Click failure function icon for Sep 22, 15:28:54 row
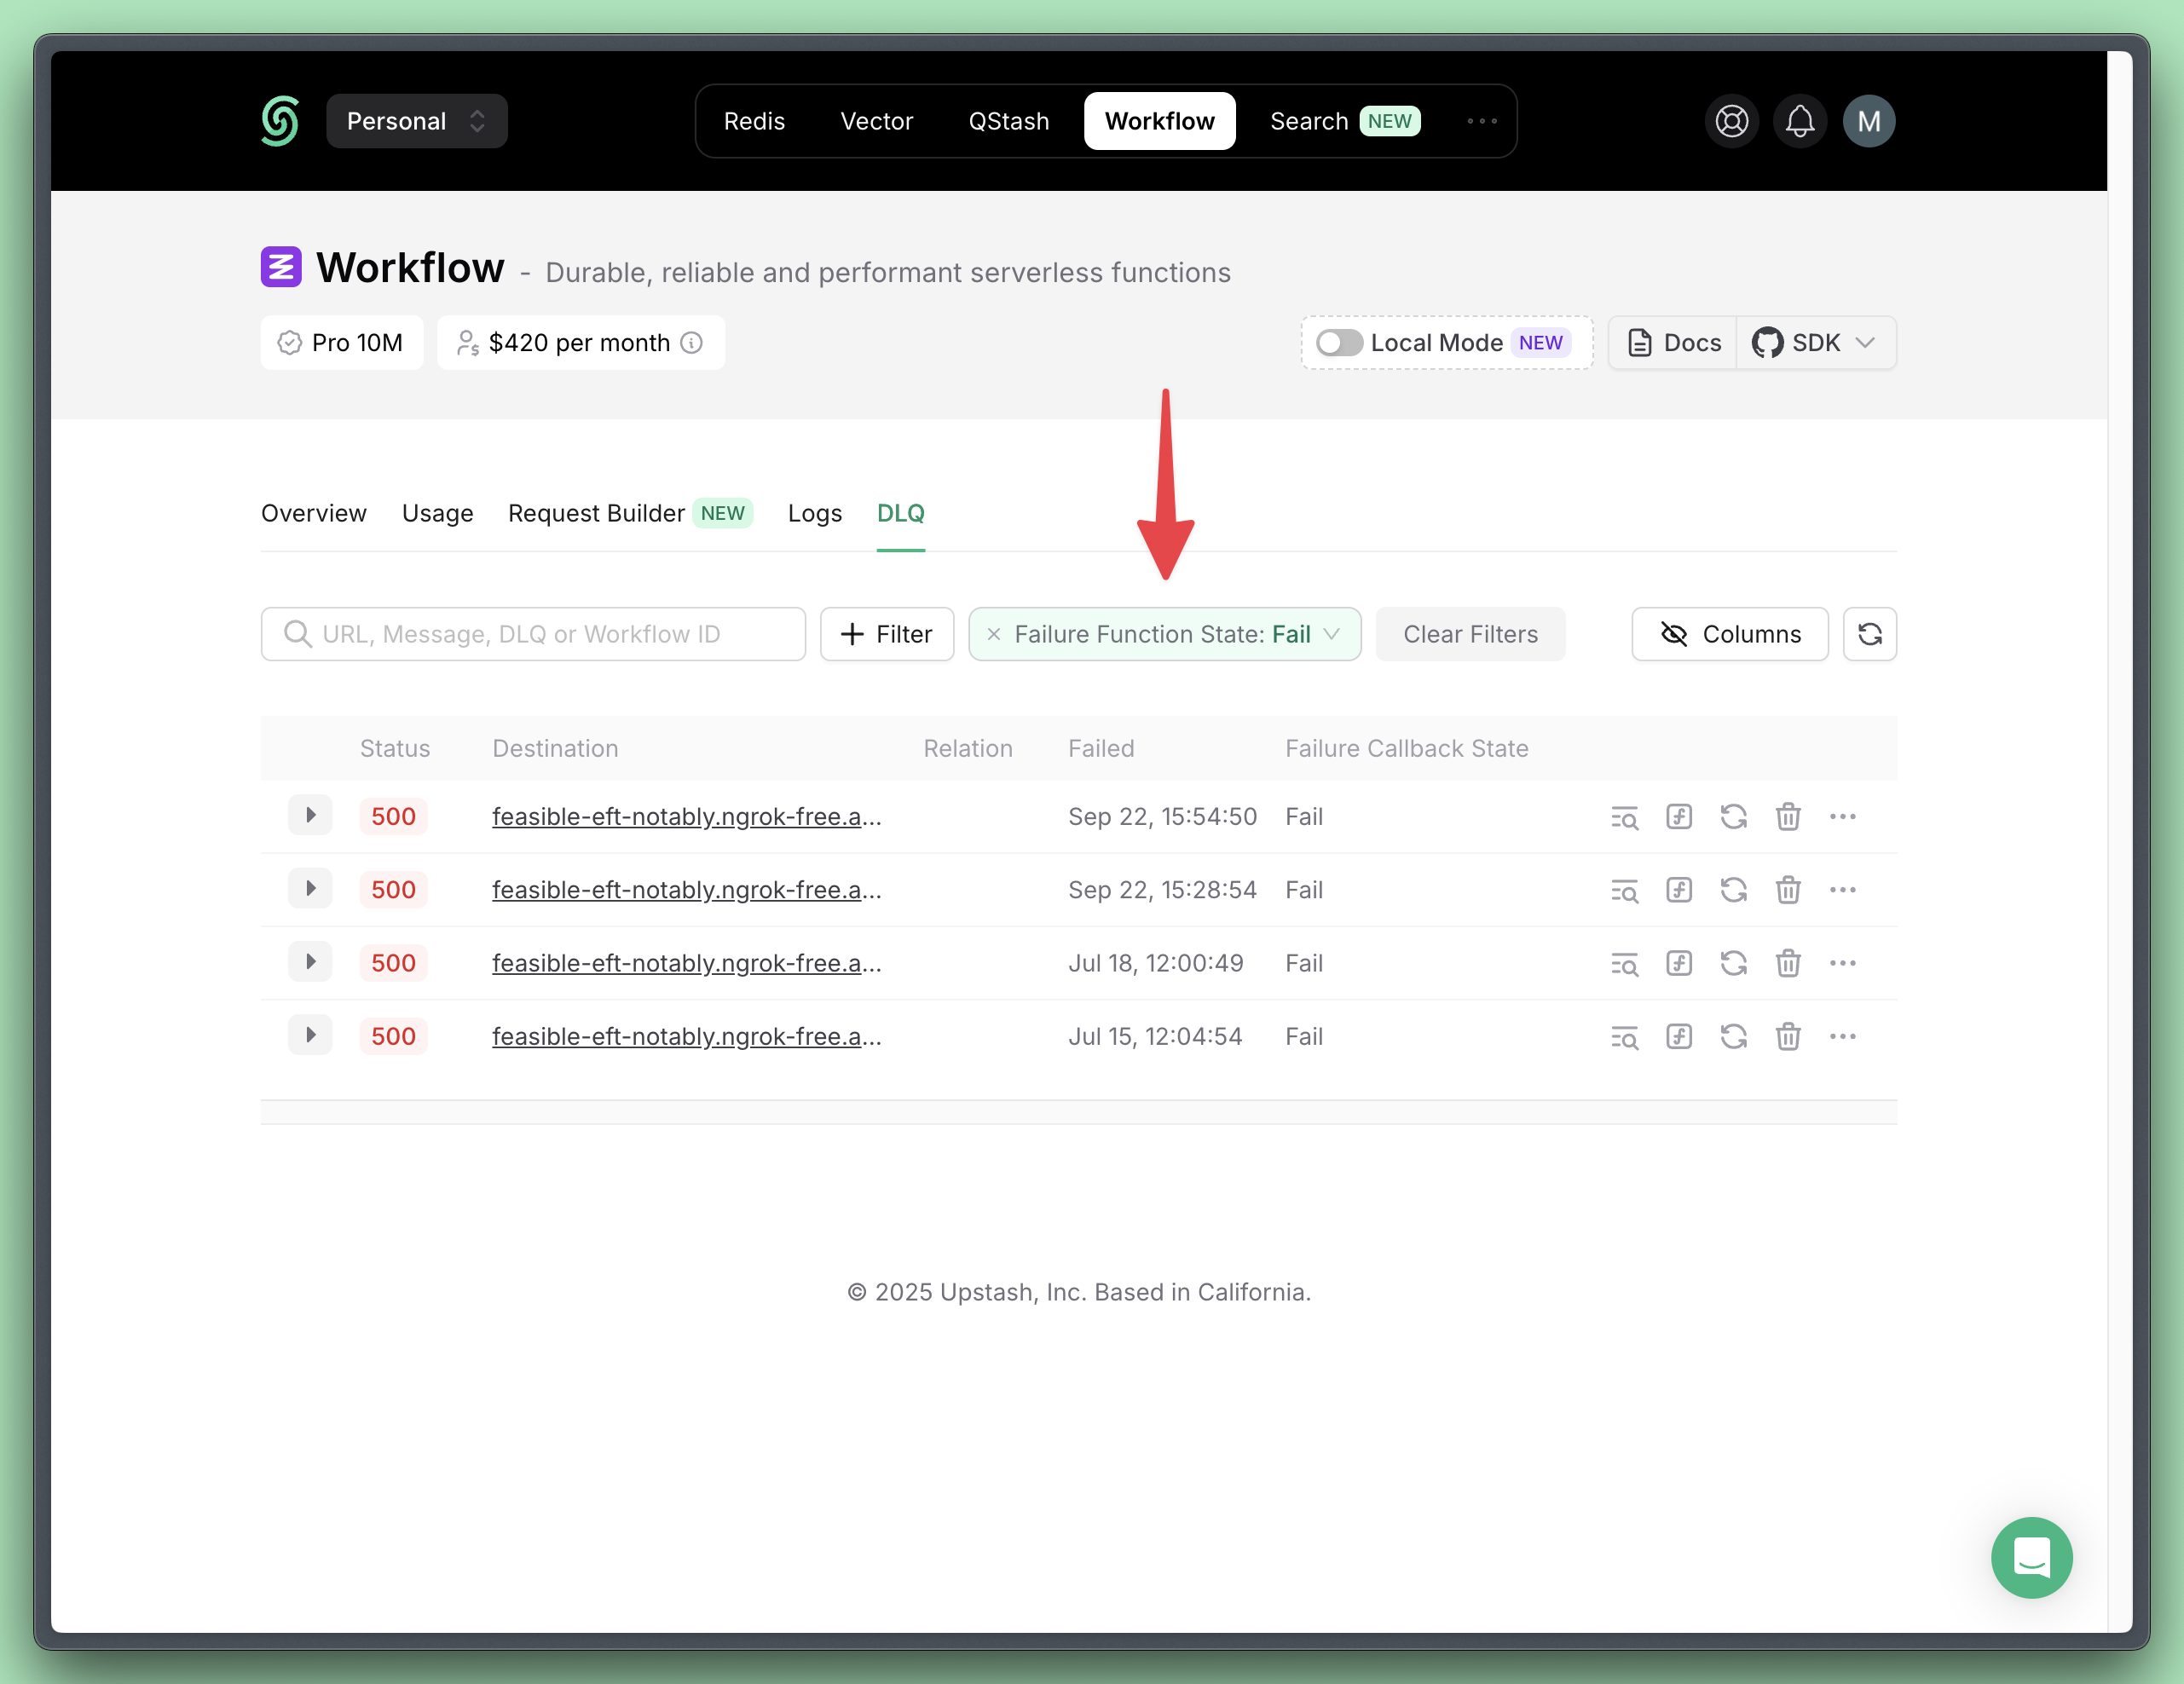The height and width of the screenshot is (1684, 2184). [1679, 890]
